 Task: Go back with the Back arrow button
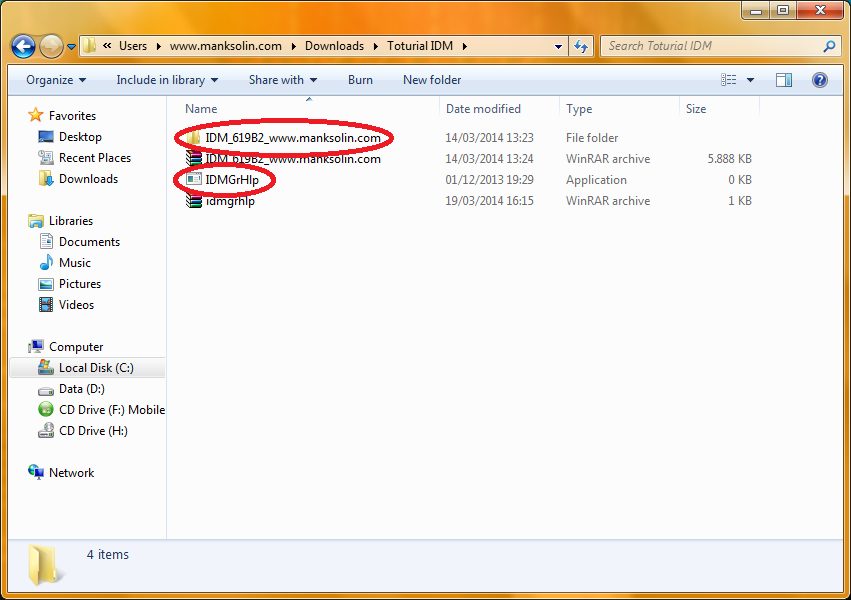pos(23,47)
